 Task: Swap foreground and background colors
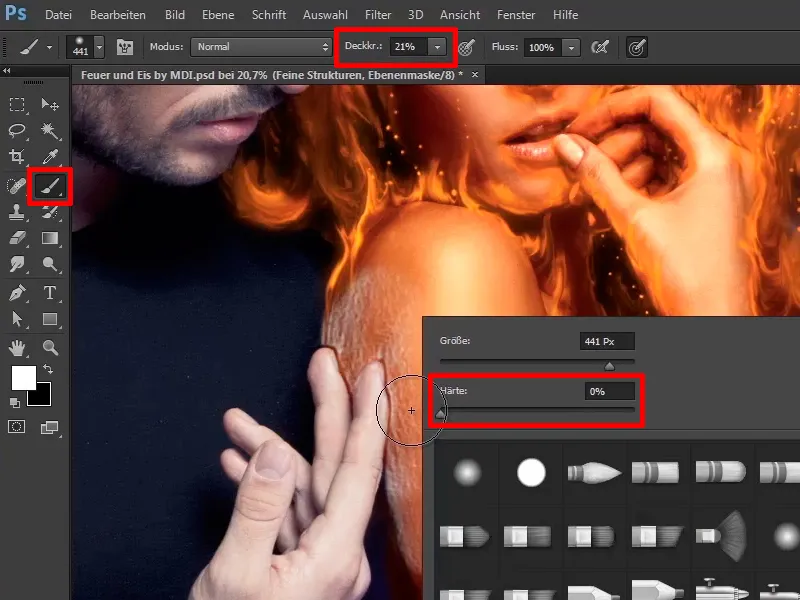click(48, 369)
